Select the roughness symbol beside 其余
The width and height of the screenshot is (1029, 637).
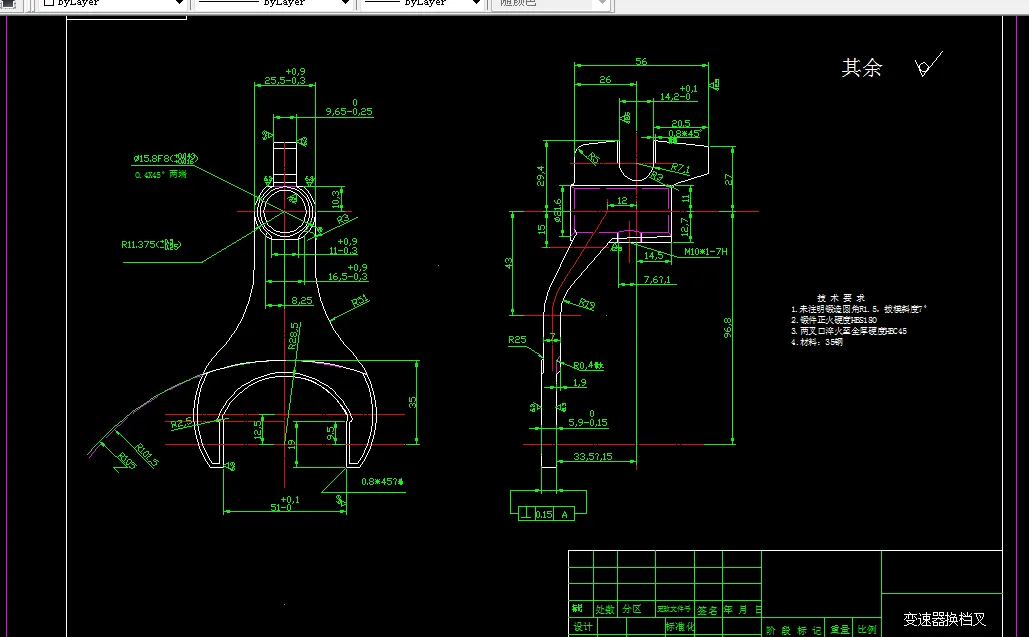click(x=928, y=64)
